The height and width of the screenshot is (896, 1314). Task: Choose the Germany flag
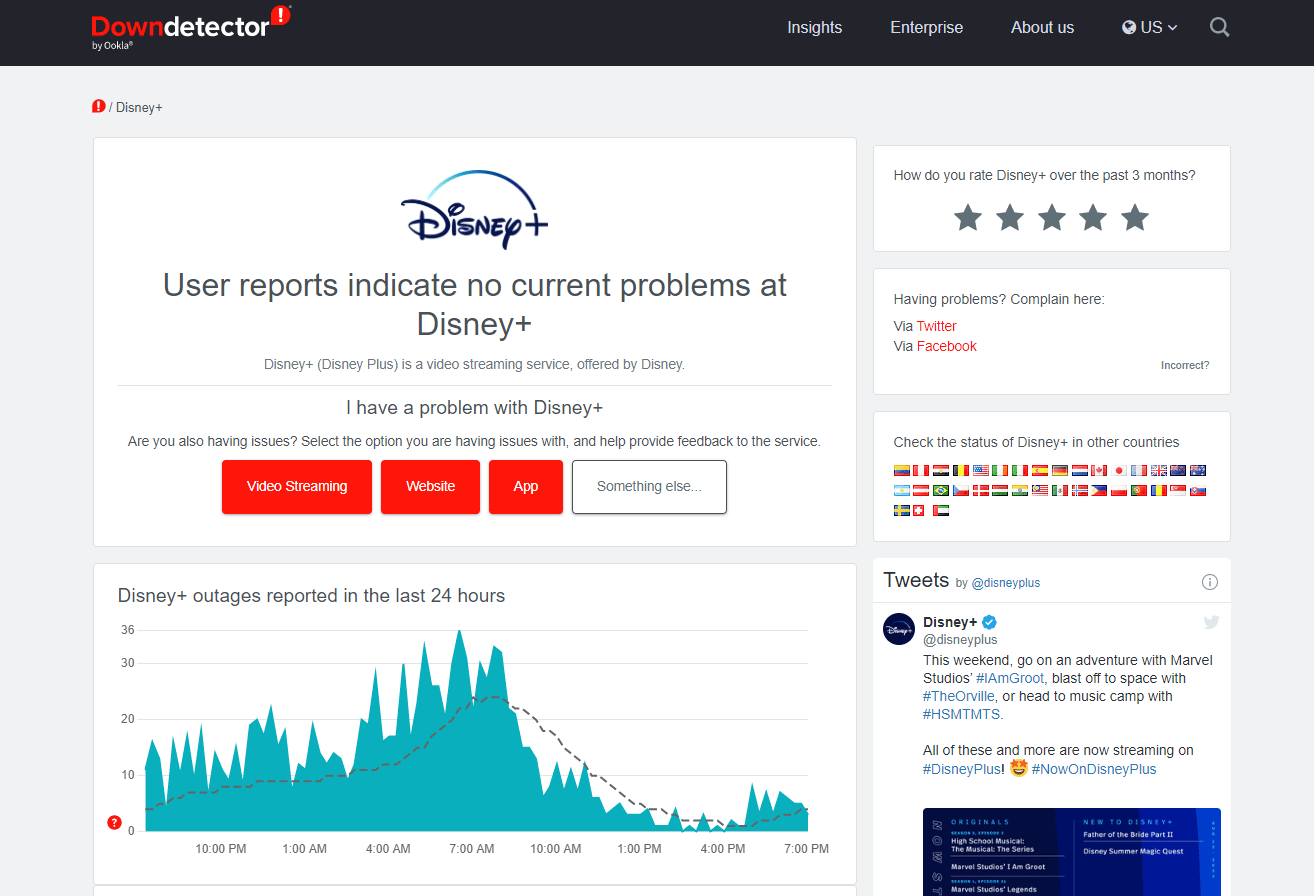click(x=1060, y=470)
